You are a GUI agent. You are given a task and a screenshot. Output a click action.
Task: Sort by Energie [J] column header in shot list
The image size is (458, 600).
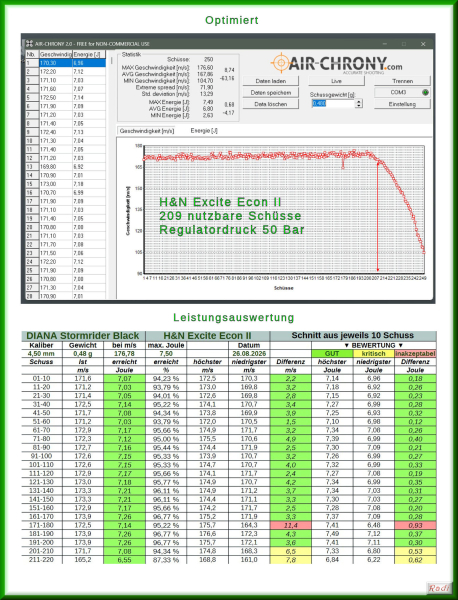(x=89, y=54)
